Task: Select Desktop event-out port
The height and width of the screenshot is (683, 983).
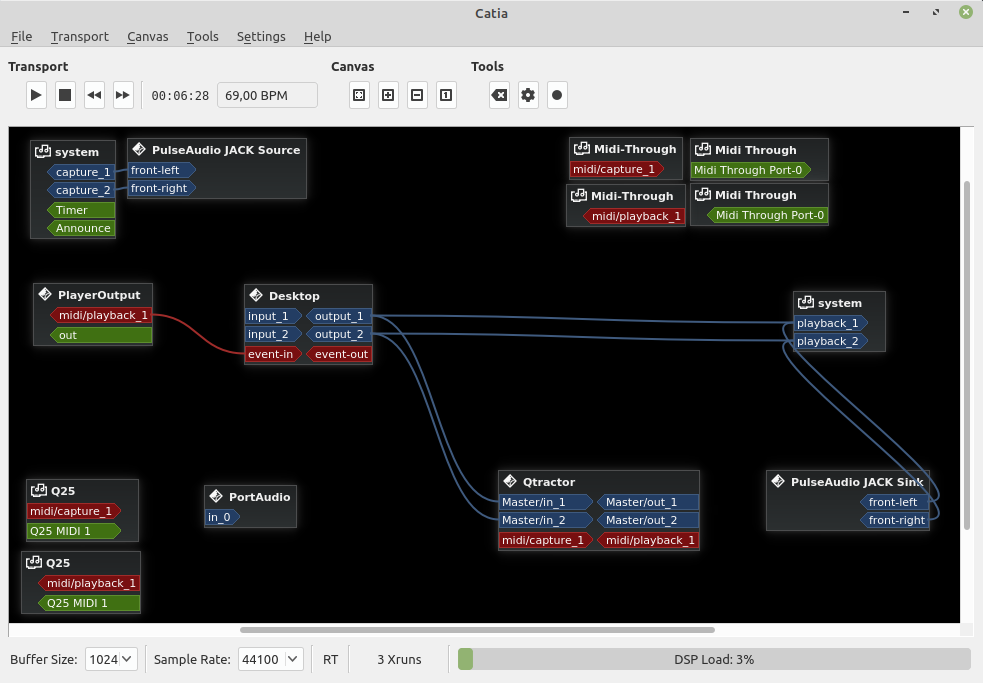Action: 339,354
